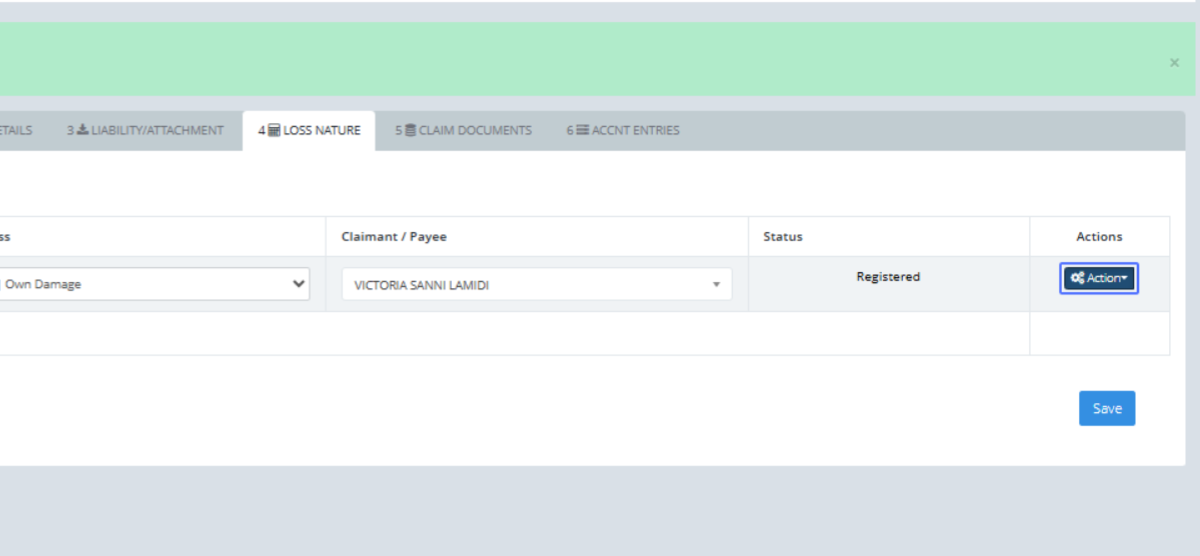This screenshot has height=556, width=1200.
Task: Dismiss the green alert banner
Action: point(1174,63)
